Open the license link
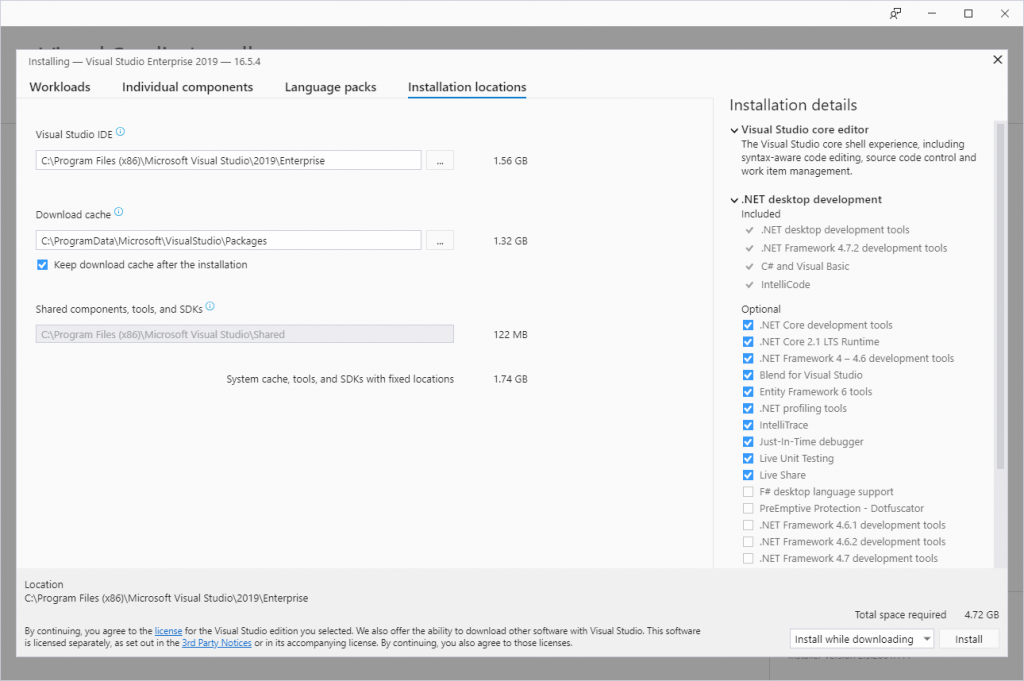The height and width of the screenshot is (681, 1024). point(168,631)
